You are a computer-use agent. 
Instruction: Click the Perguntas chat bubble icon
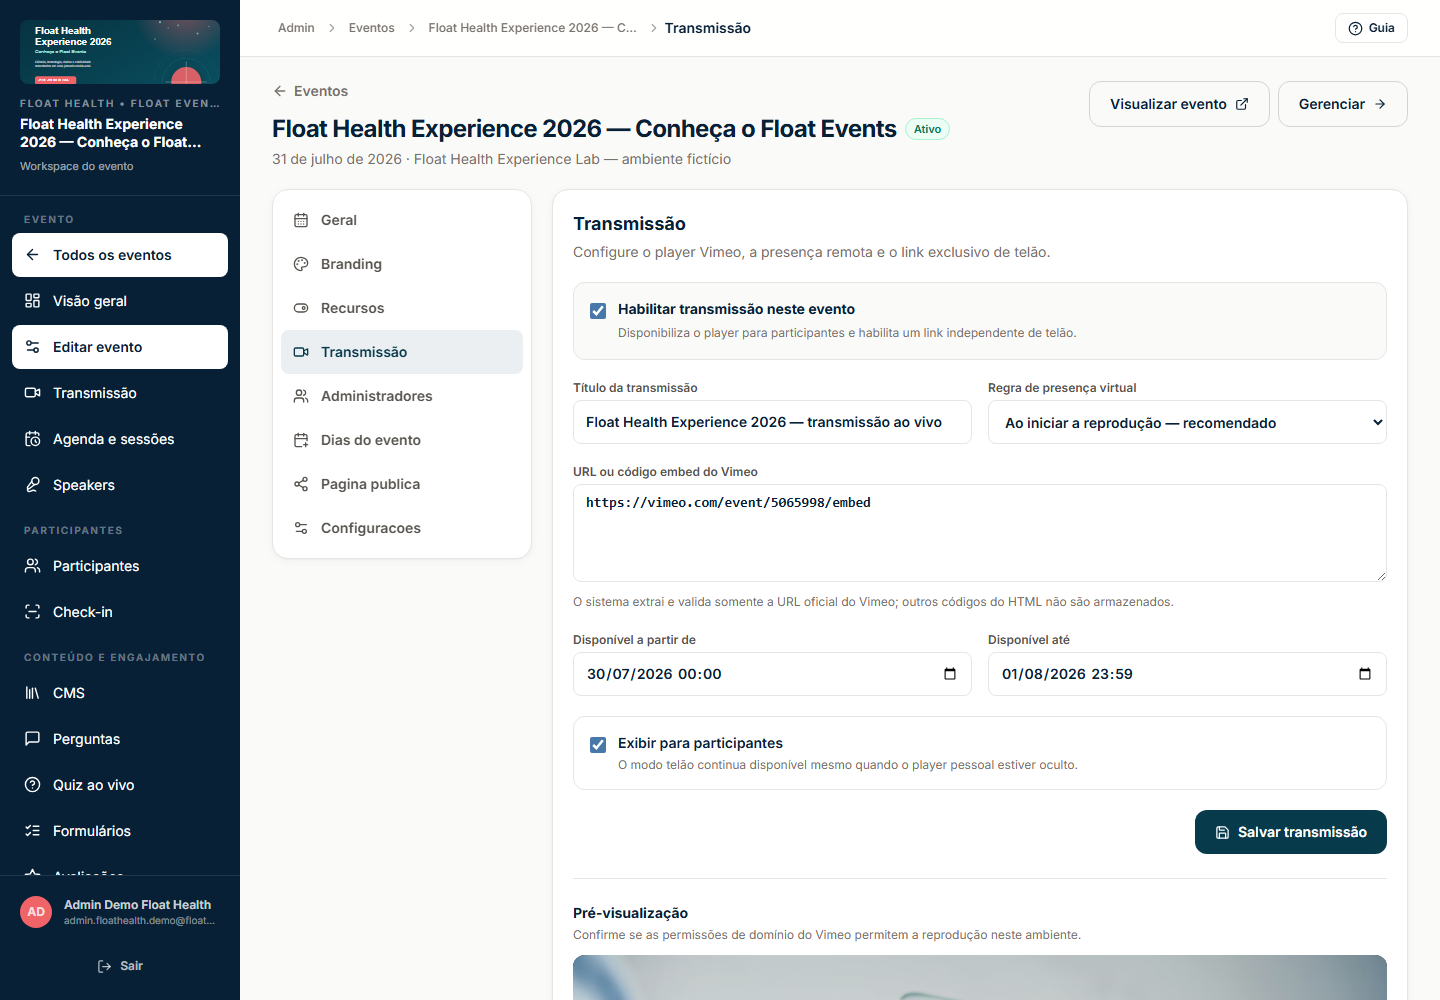32,739
